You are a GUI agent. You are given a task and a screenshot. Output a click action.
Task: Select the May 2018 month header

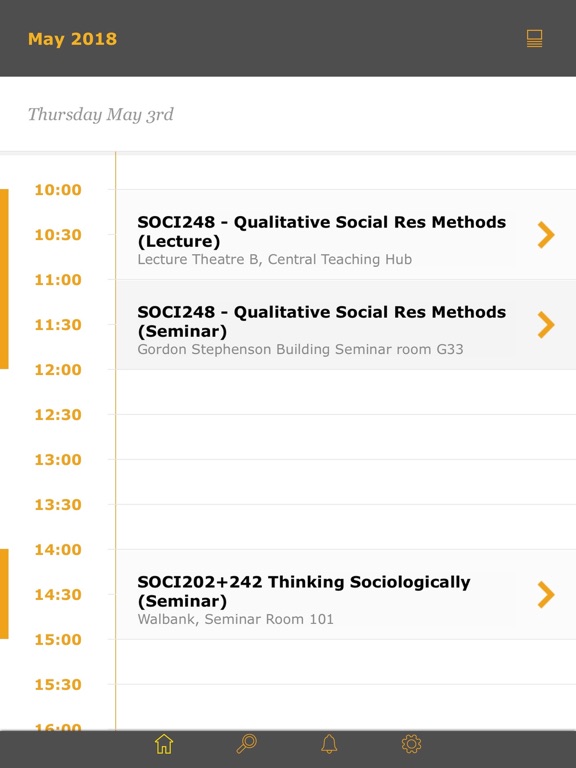pyautogui.click(x=72, y=39)
